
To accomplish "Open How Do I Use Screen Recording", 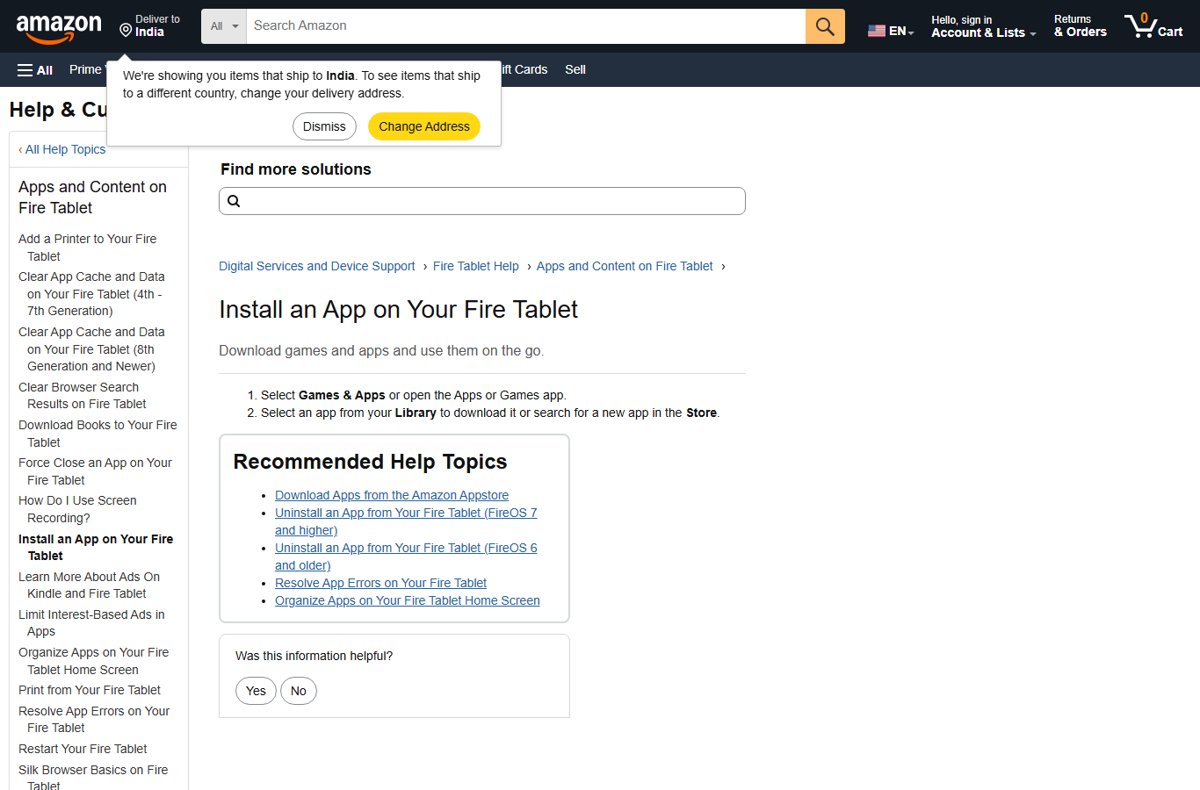I will pos(78,509).
